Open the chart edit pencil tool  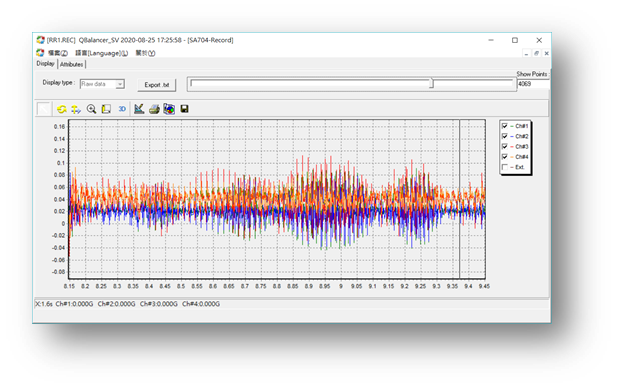139,109
